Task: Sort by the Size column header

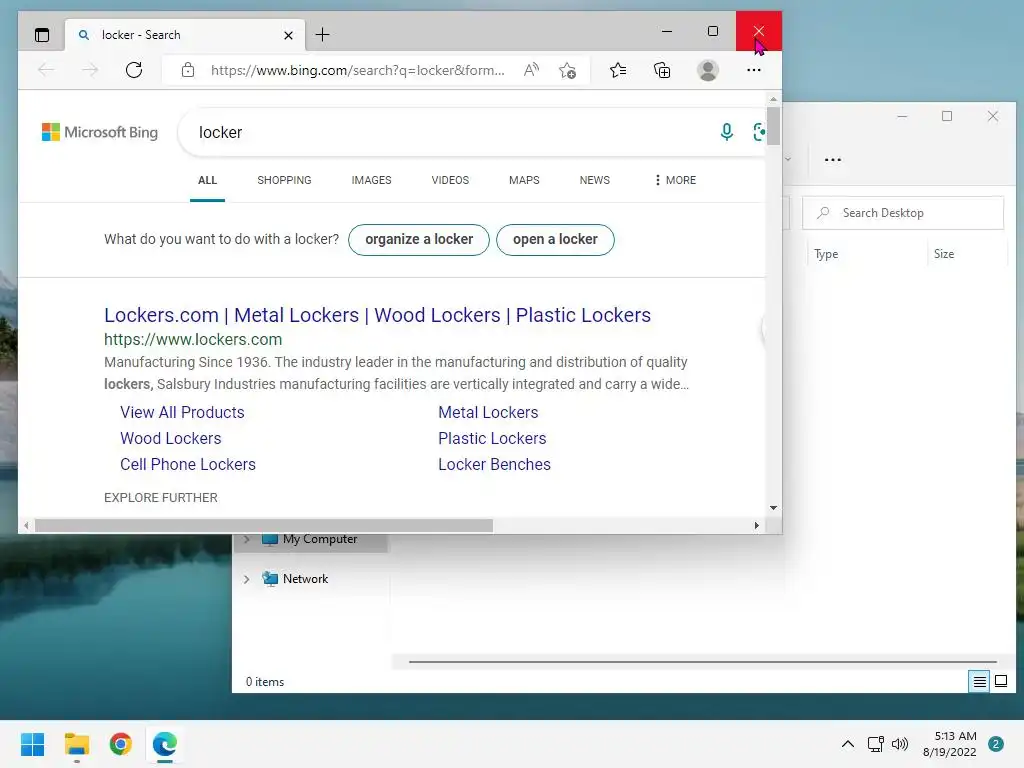Action: 944,254
